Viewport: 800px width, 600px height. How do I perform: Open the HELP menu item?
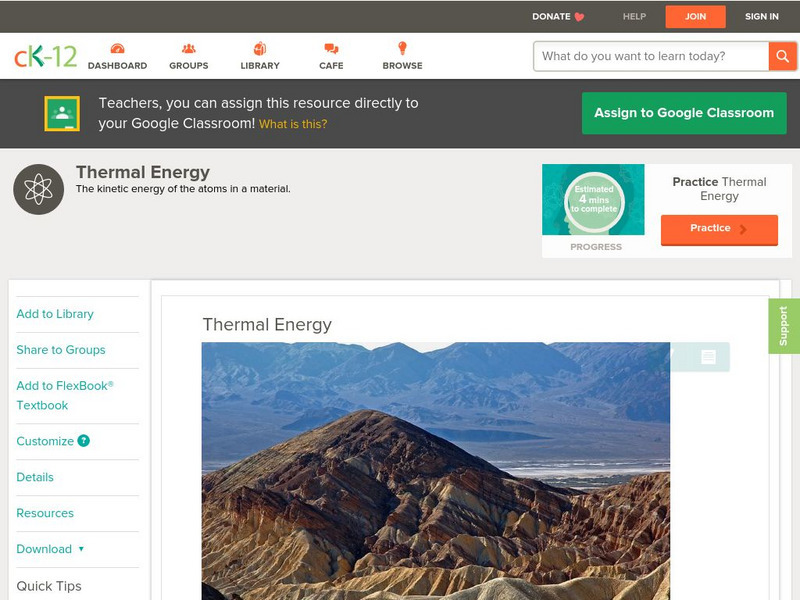635,16
